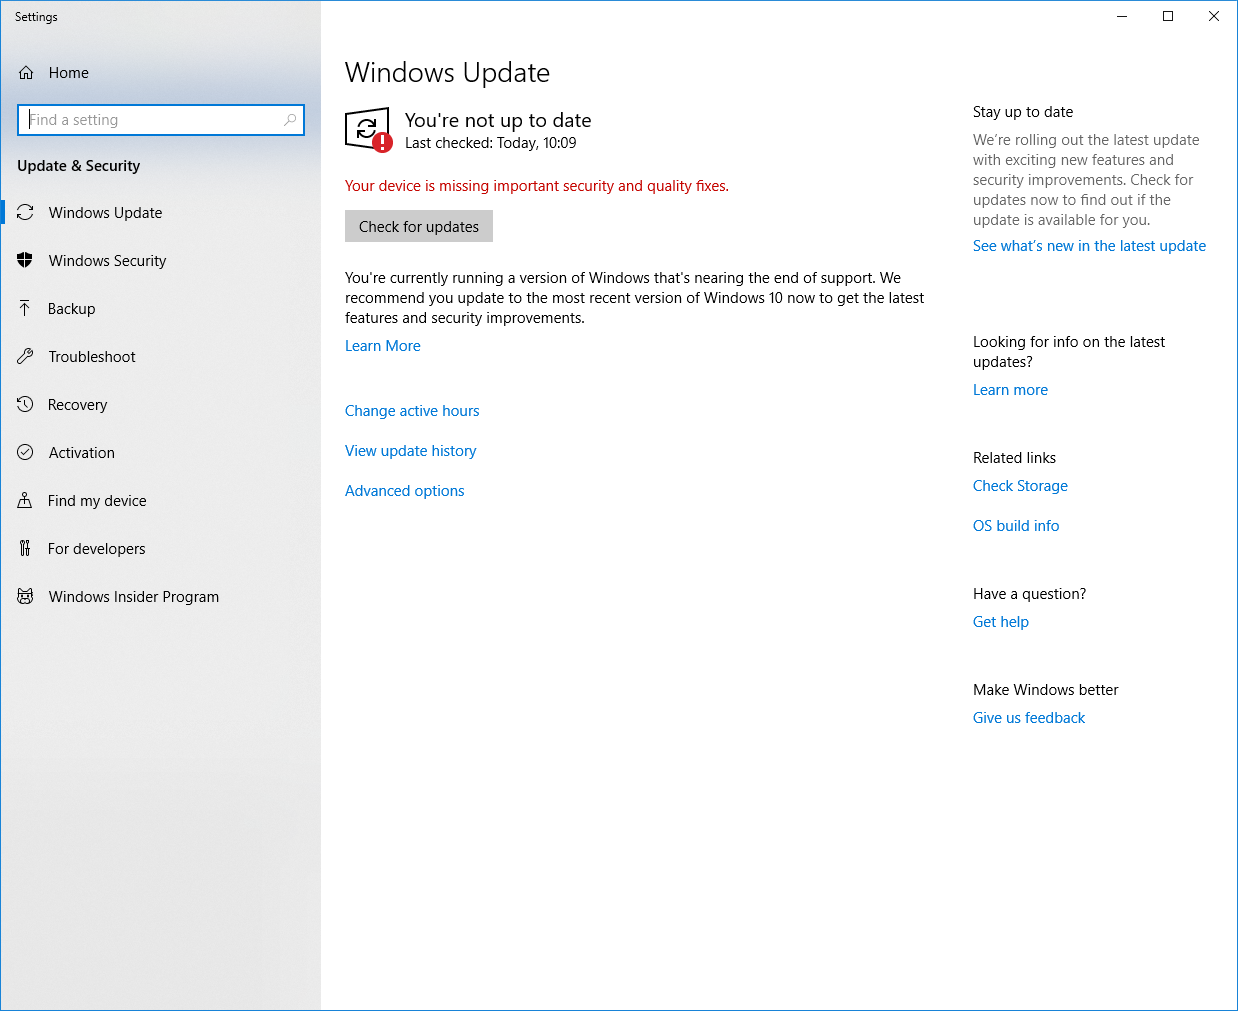Select Windows Update in the sidebar
The image size is (1238, 1011).
point(161,213)
